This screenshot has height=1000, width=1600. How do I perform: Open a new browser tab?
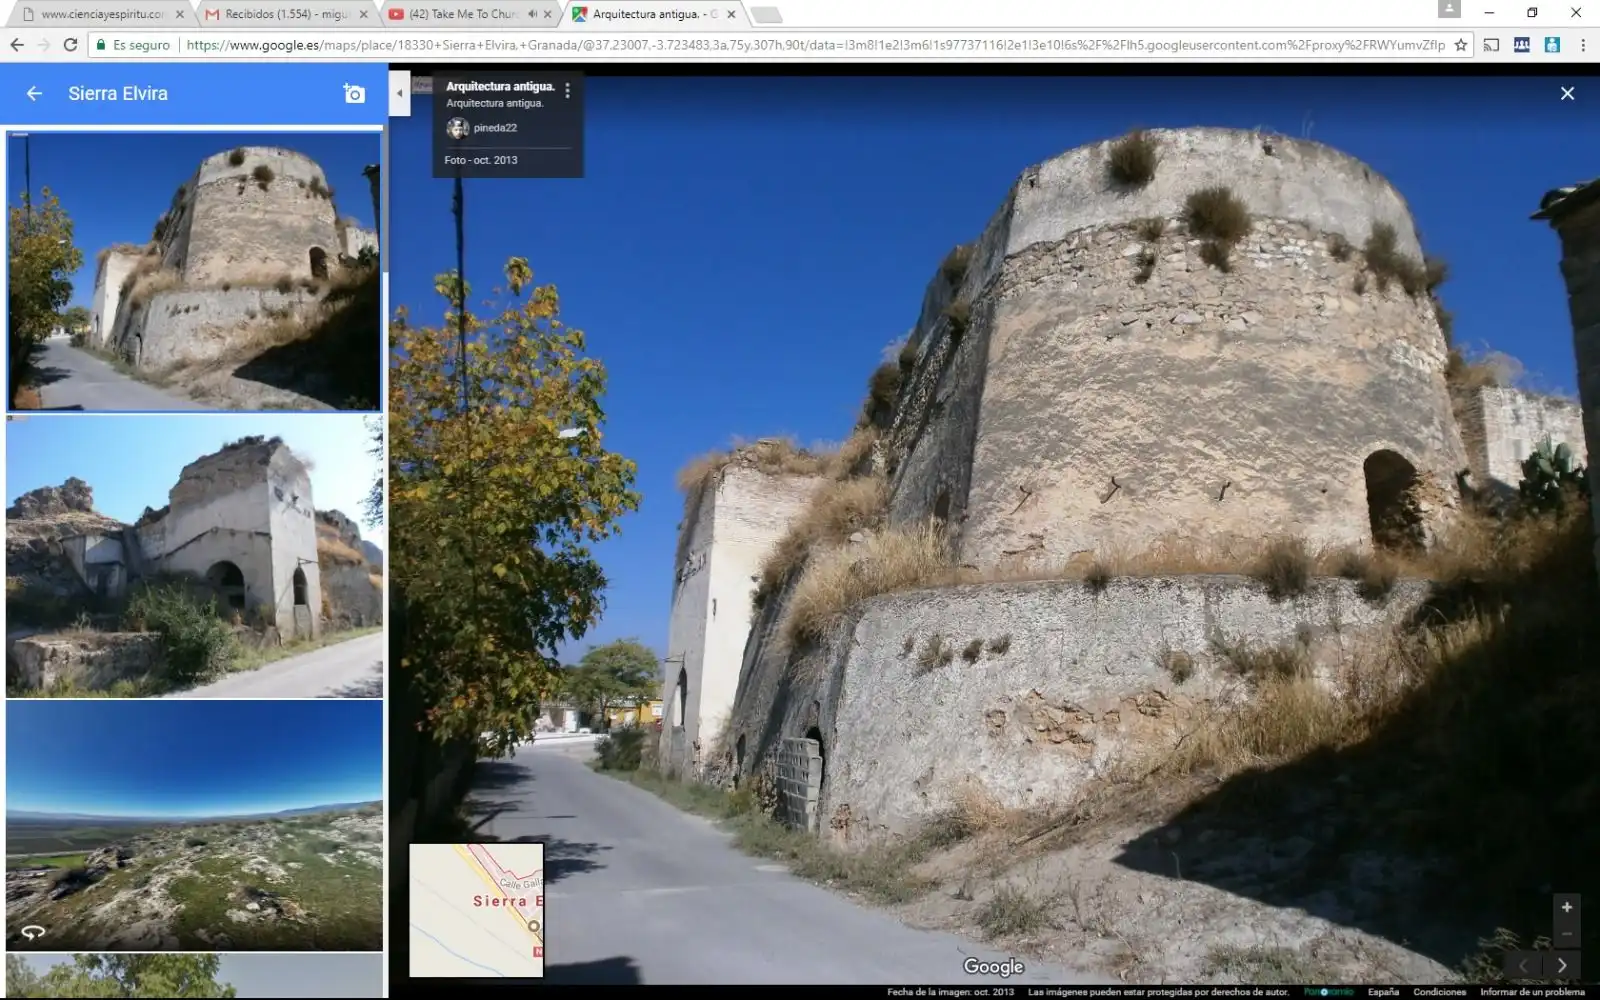click(x=766, y=14)
